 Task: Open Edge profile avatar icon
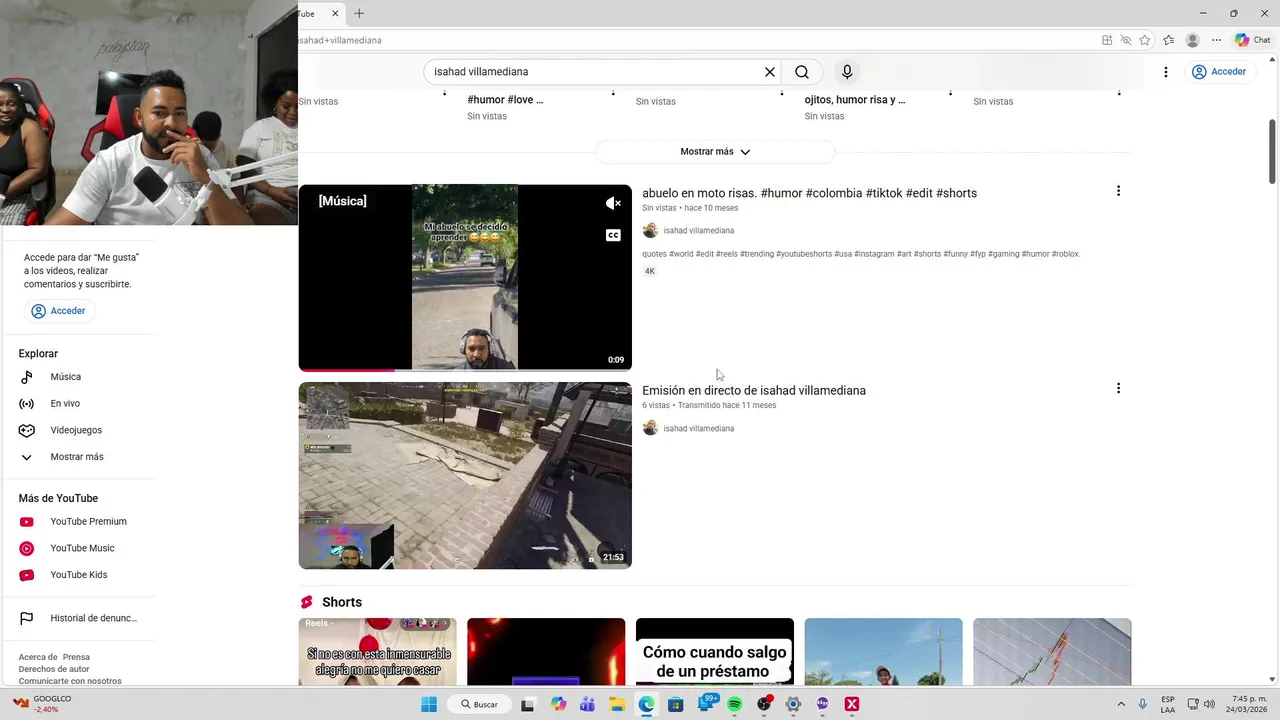click(1192, 40)
